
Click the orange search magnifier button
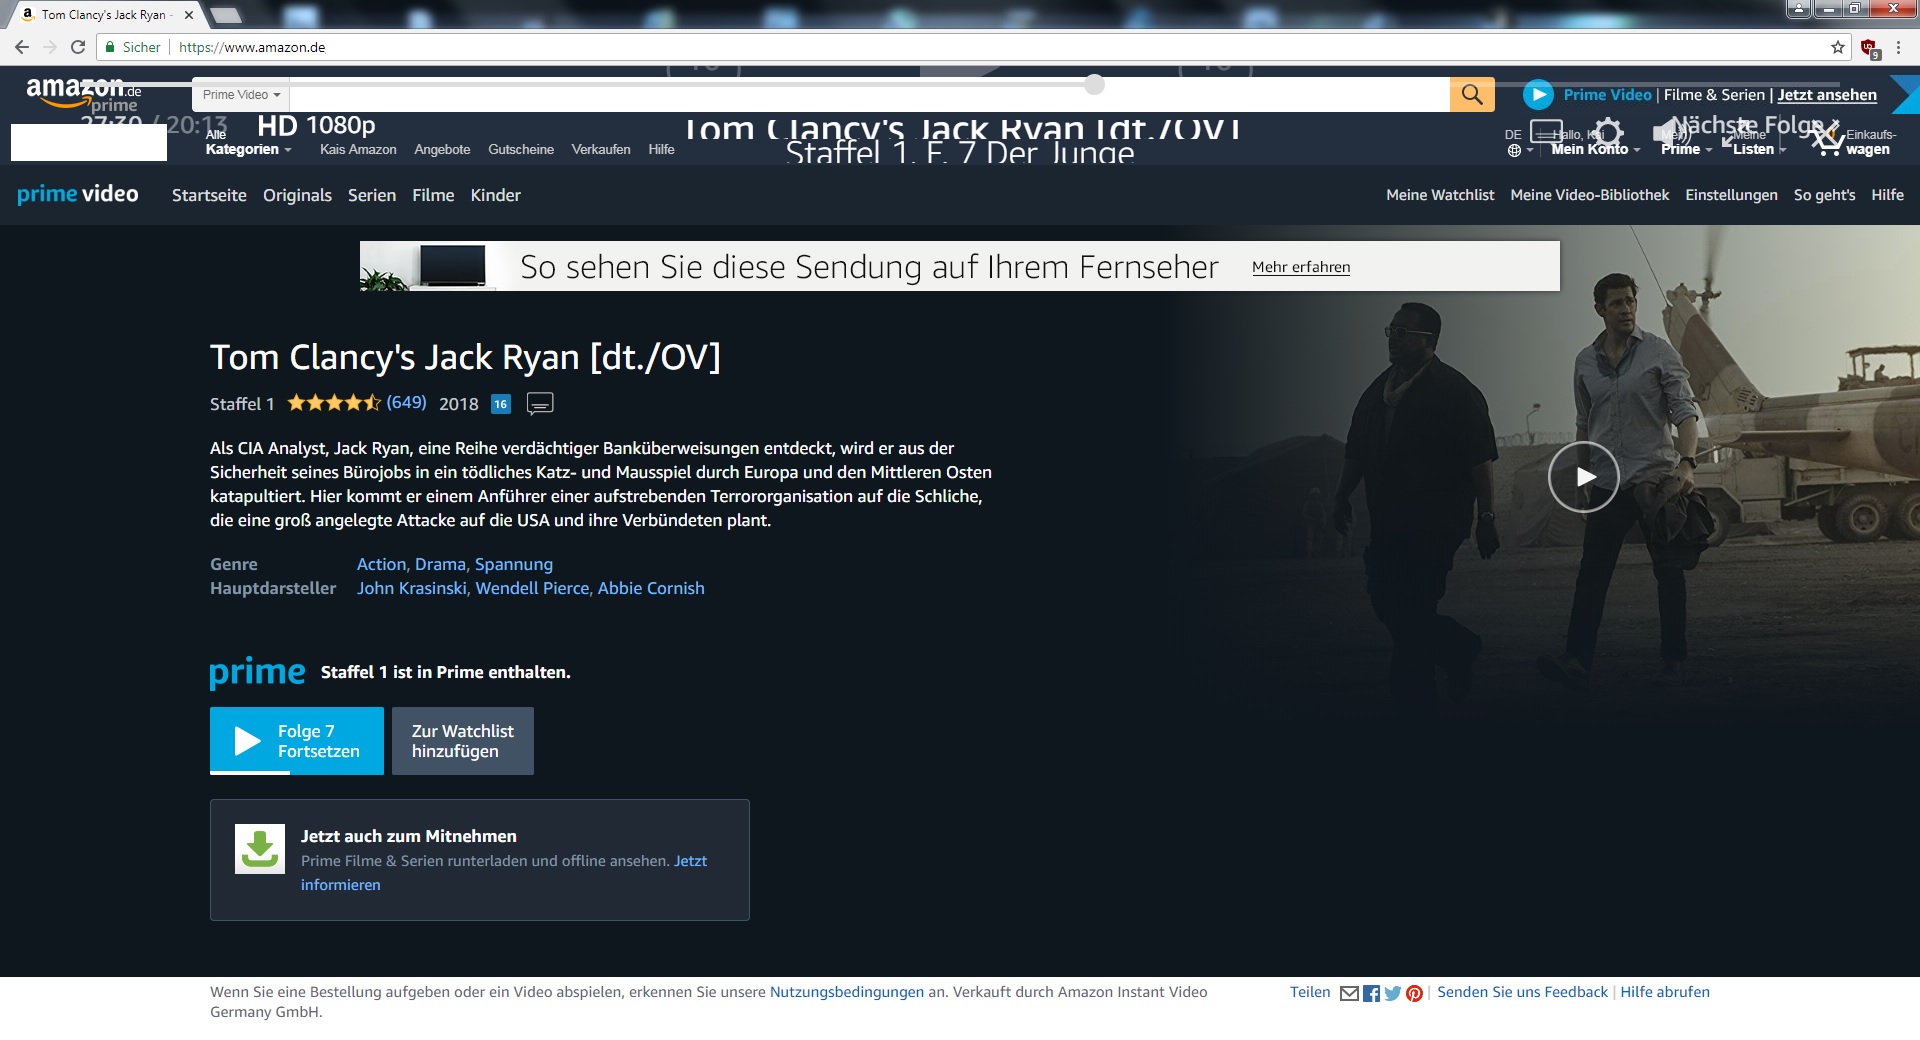pyautogui.click(x=1472, y=94)
